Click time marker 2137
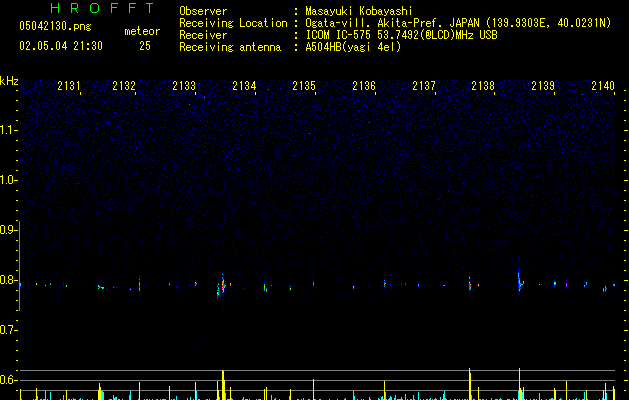 [x=424, y=85]
